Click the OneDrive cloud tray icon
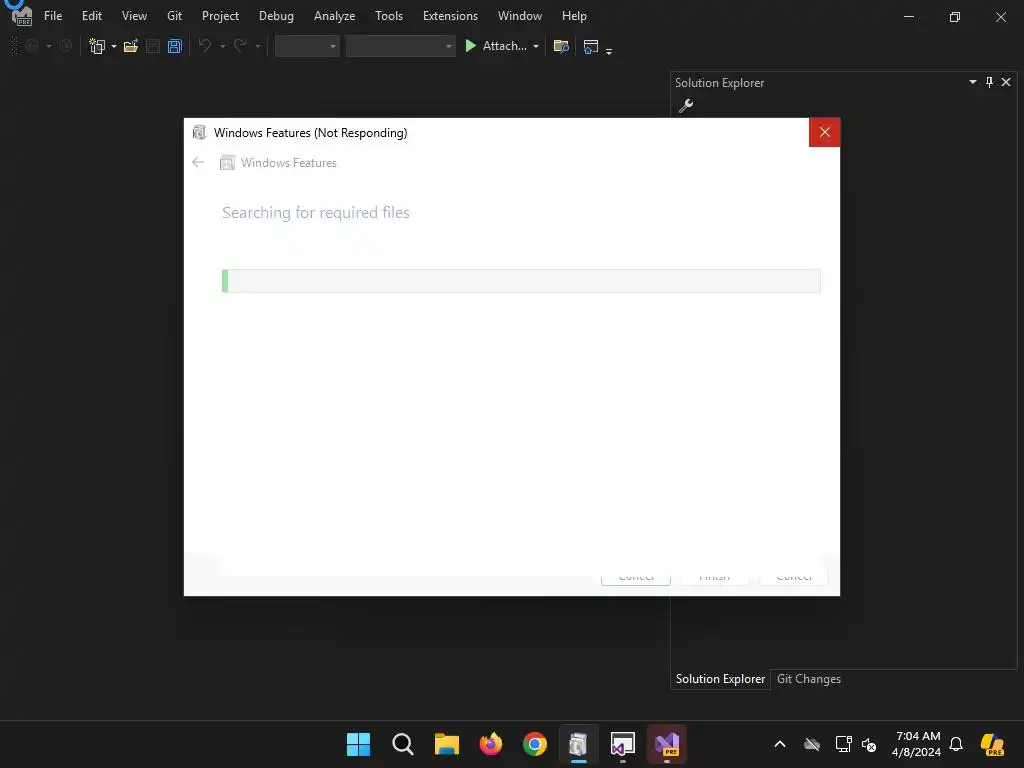The width and height of the screenshot is (1024, 768). point(812,744)
